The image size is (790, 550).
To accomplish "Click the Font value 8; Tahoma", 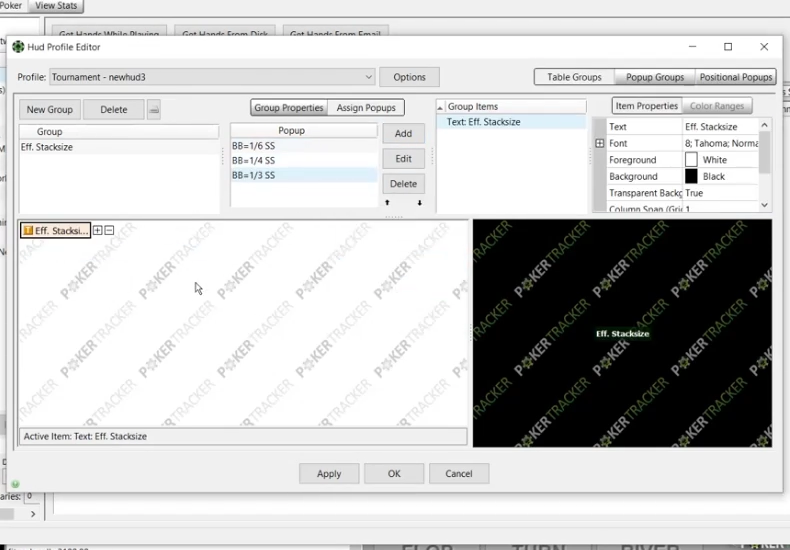I will click(720, 143).
